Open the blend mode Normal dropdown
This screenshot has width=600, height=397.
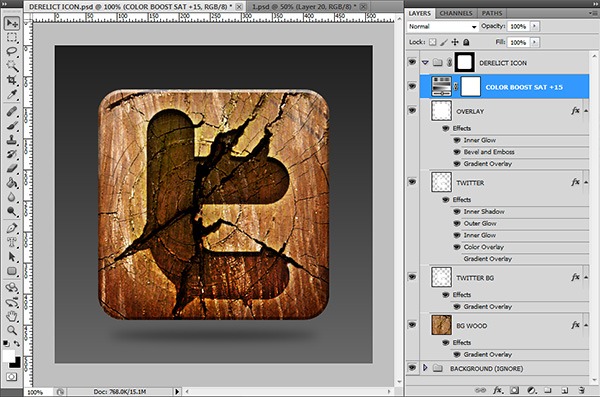pyautogui.click(x=442, y=26)
